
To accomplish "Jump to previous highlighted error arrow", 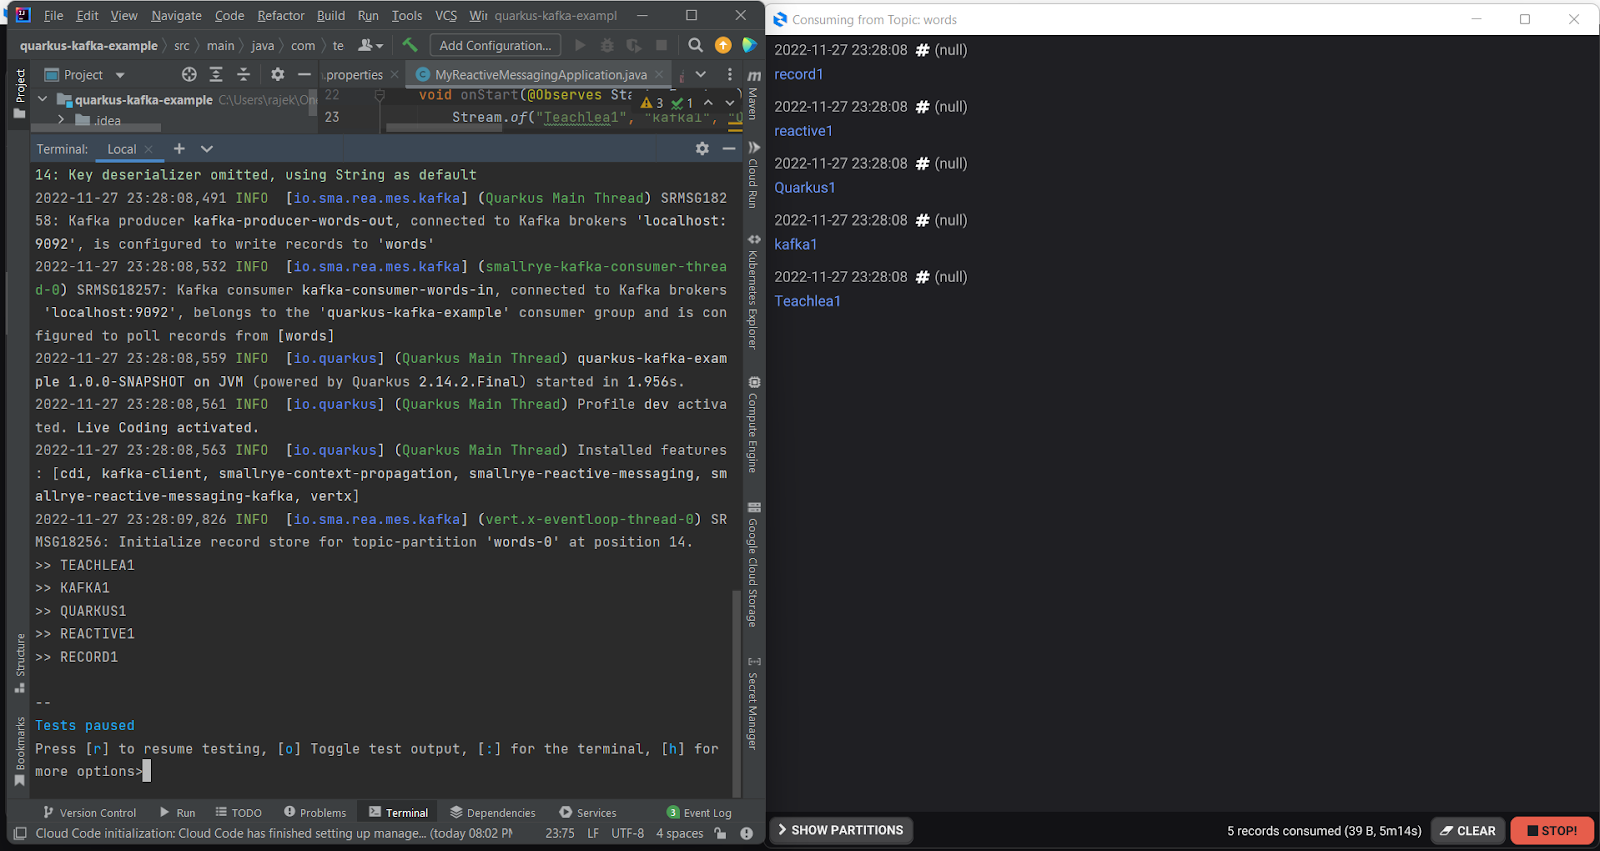I will click(708, 102).
